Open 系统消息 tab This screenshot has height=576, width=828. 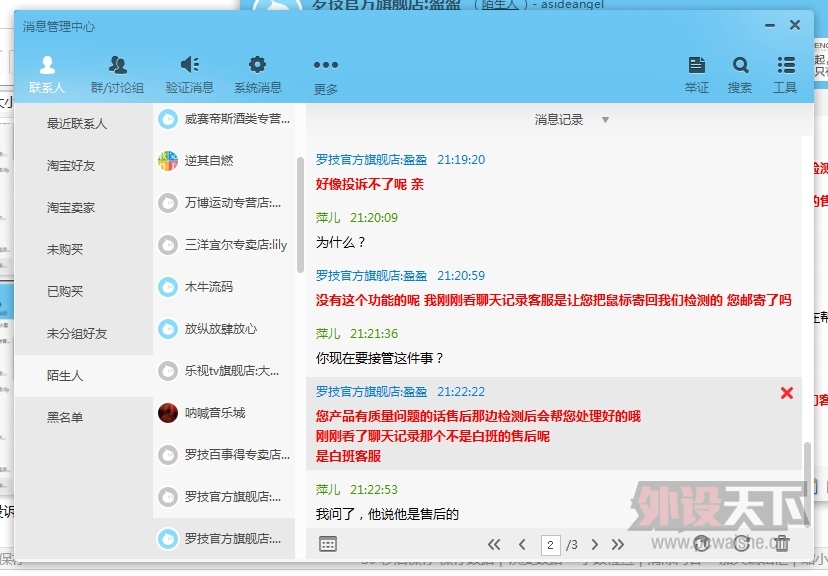(x=258, y=74)
